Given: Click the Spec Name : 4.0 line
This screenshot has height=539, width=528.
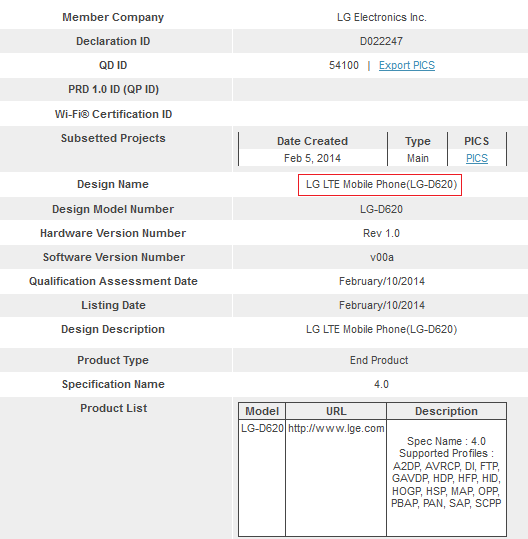Looking at the screenshot, I should (x=446, y=441).
